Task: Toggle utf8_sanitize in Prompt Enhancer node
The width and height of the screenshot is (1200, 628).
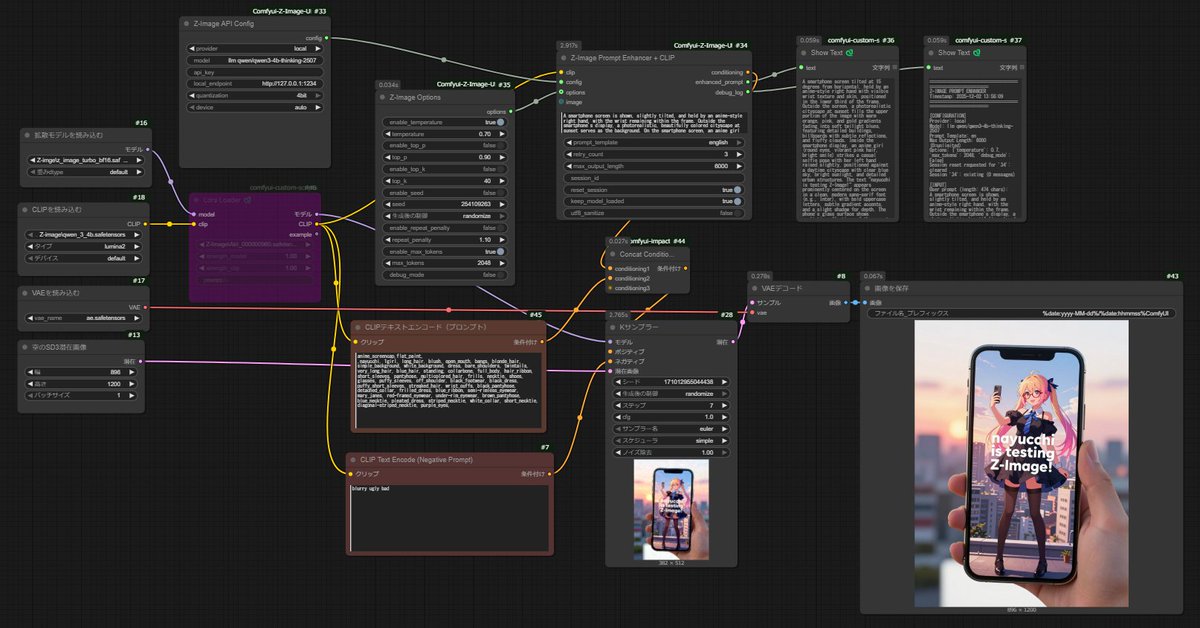Action: (x=654, y=213)
